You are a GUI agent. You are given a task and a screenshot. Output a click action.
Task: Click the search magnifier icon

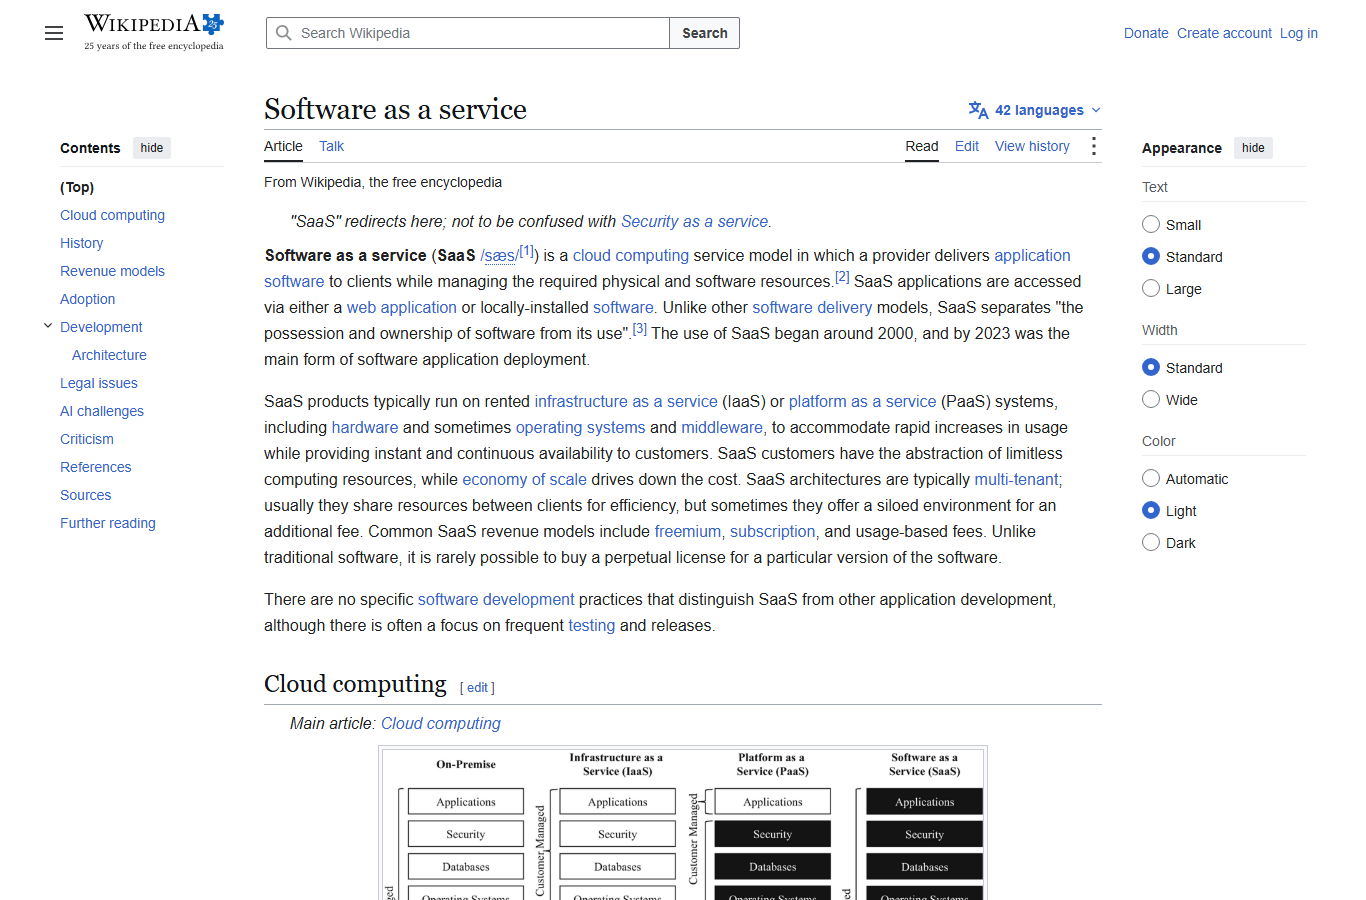[x=284, y=33]
